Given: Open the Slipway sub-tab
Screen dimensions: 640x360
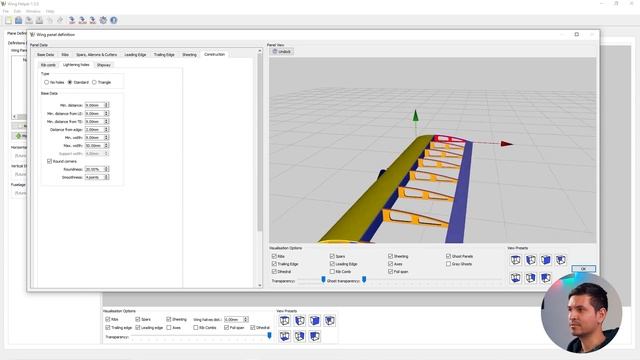Looking at the screenshot, I should 104,65.
